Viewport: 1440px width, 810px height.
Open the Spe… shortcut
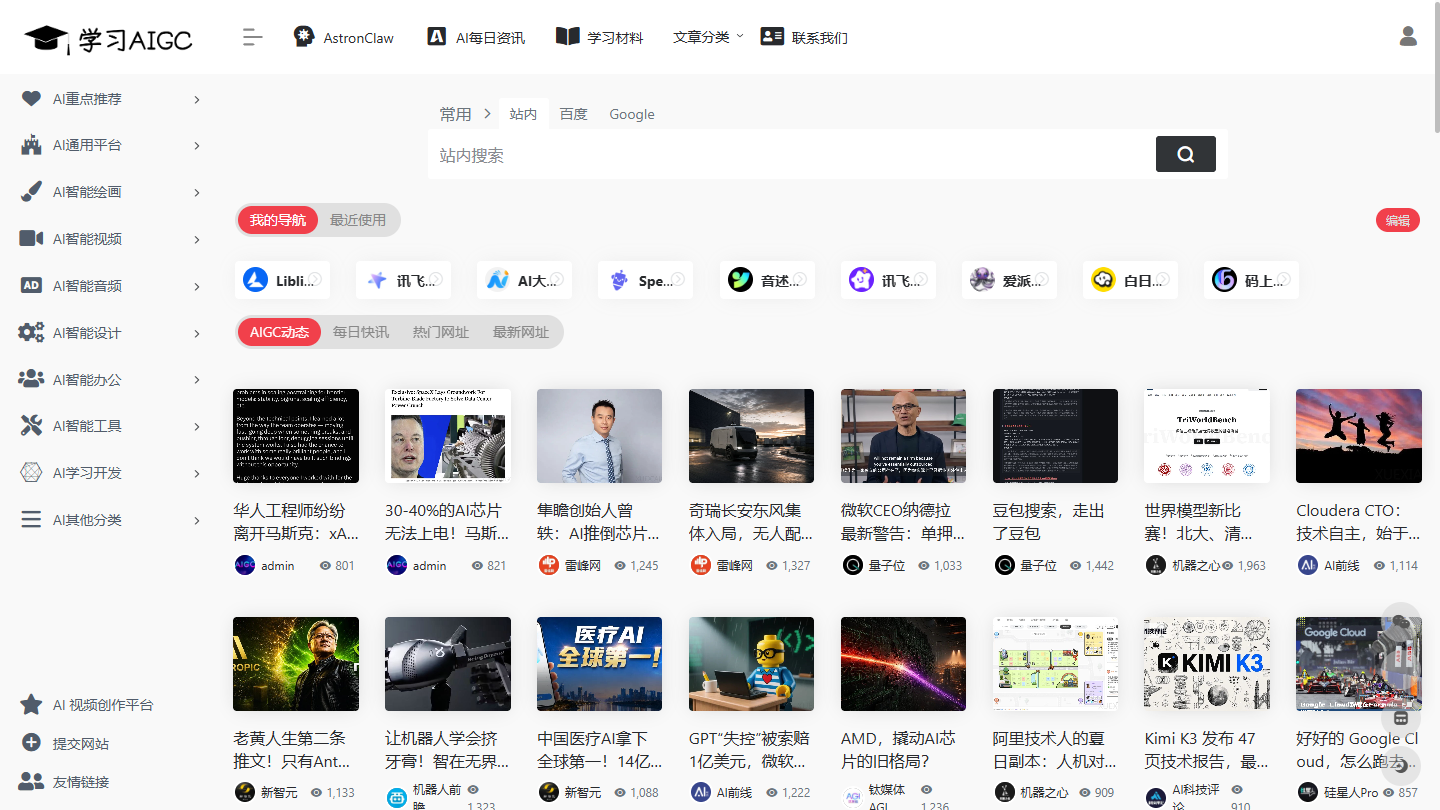coord(645,280)
